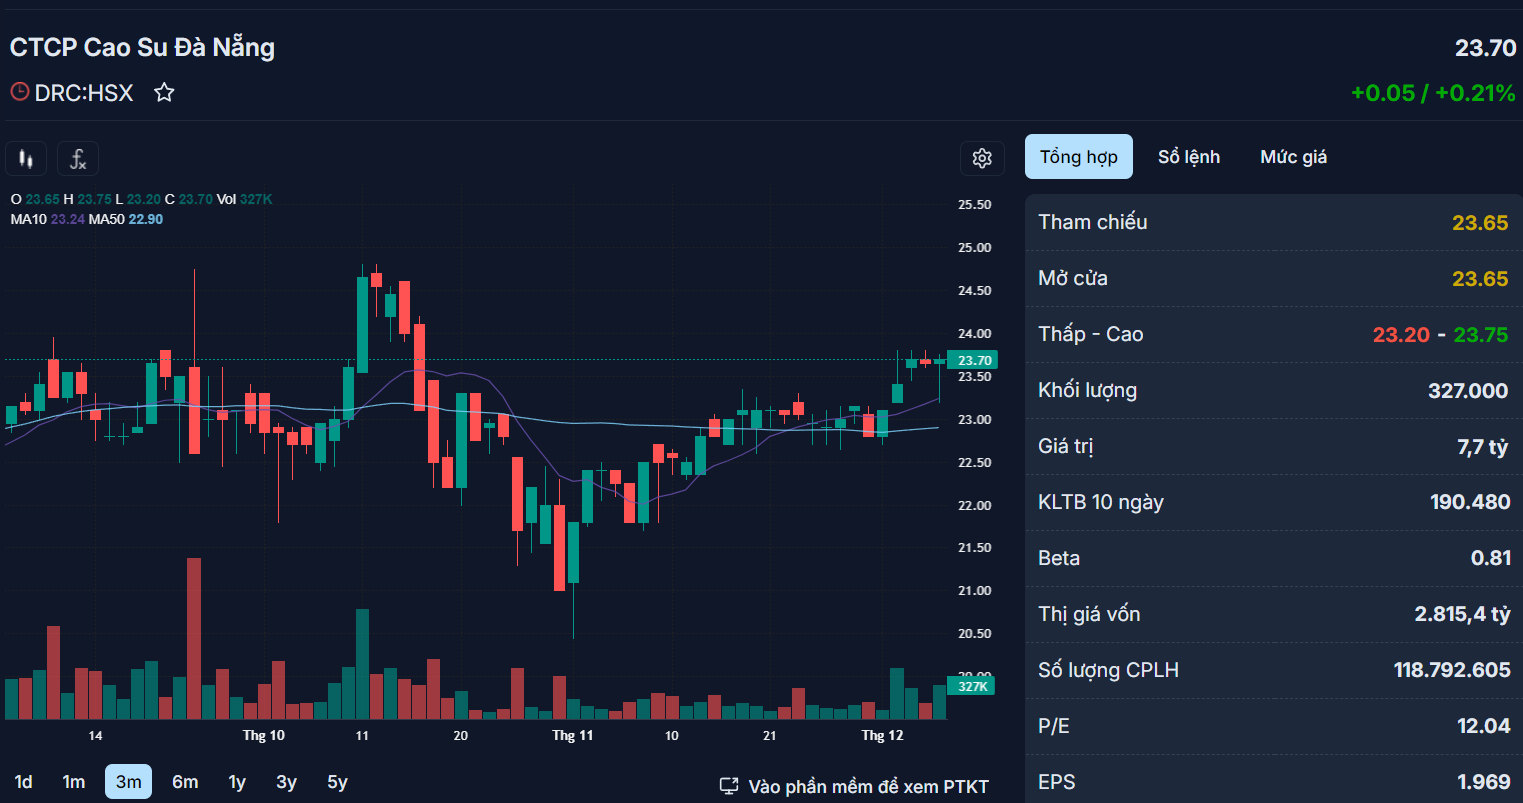
Task: Select the 1m timeframe
Action: pos(74,782)
